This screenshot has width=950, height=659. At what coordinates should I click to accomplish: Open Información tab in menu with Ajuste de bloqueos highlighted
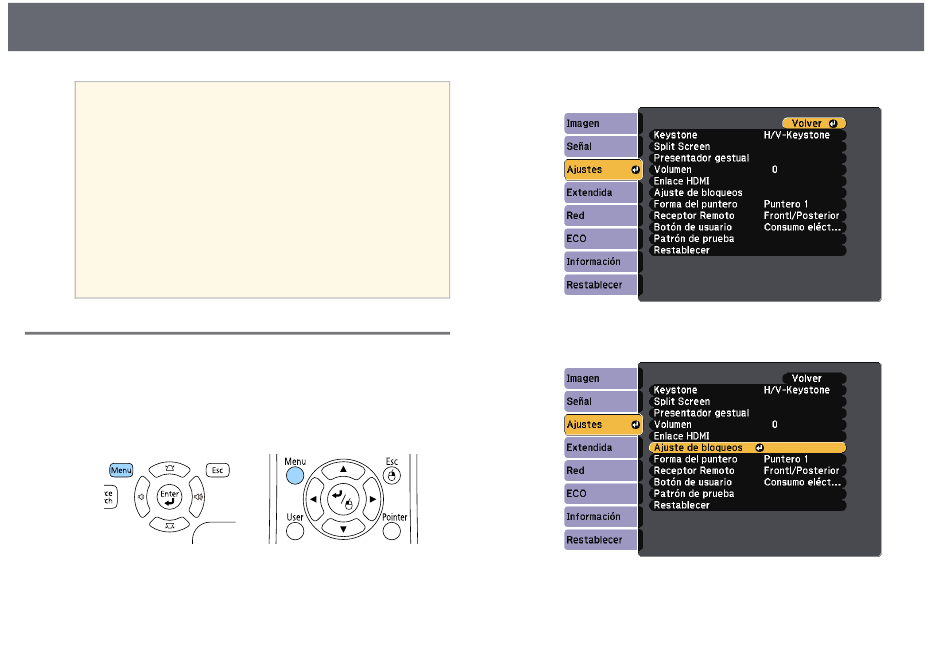600,517
